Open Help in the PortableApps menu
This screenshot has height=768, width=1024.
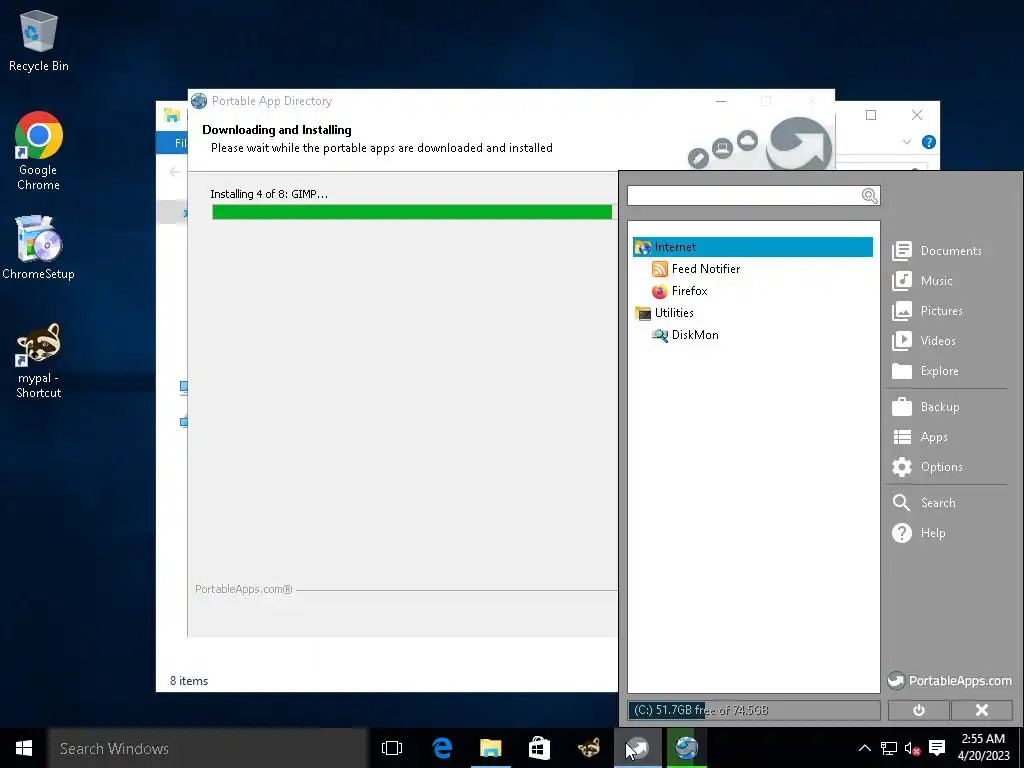[x=919, y=533]
